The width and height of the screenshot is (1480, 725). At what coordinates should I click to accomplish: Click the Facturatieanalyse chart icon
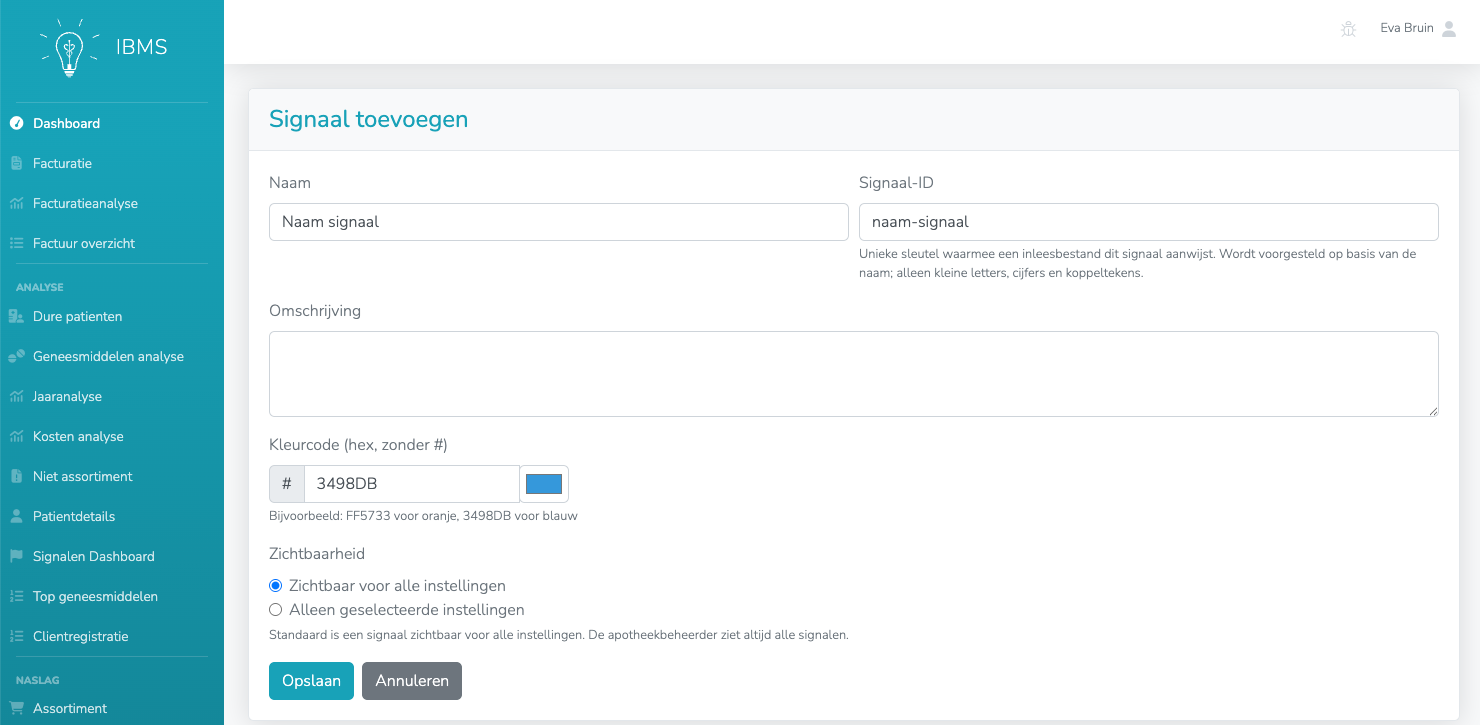pos(16,204)
